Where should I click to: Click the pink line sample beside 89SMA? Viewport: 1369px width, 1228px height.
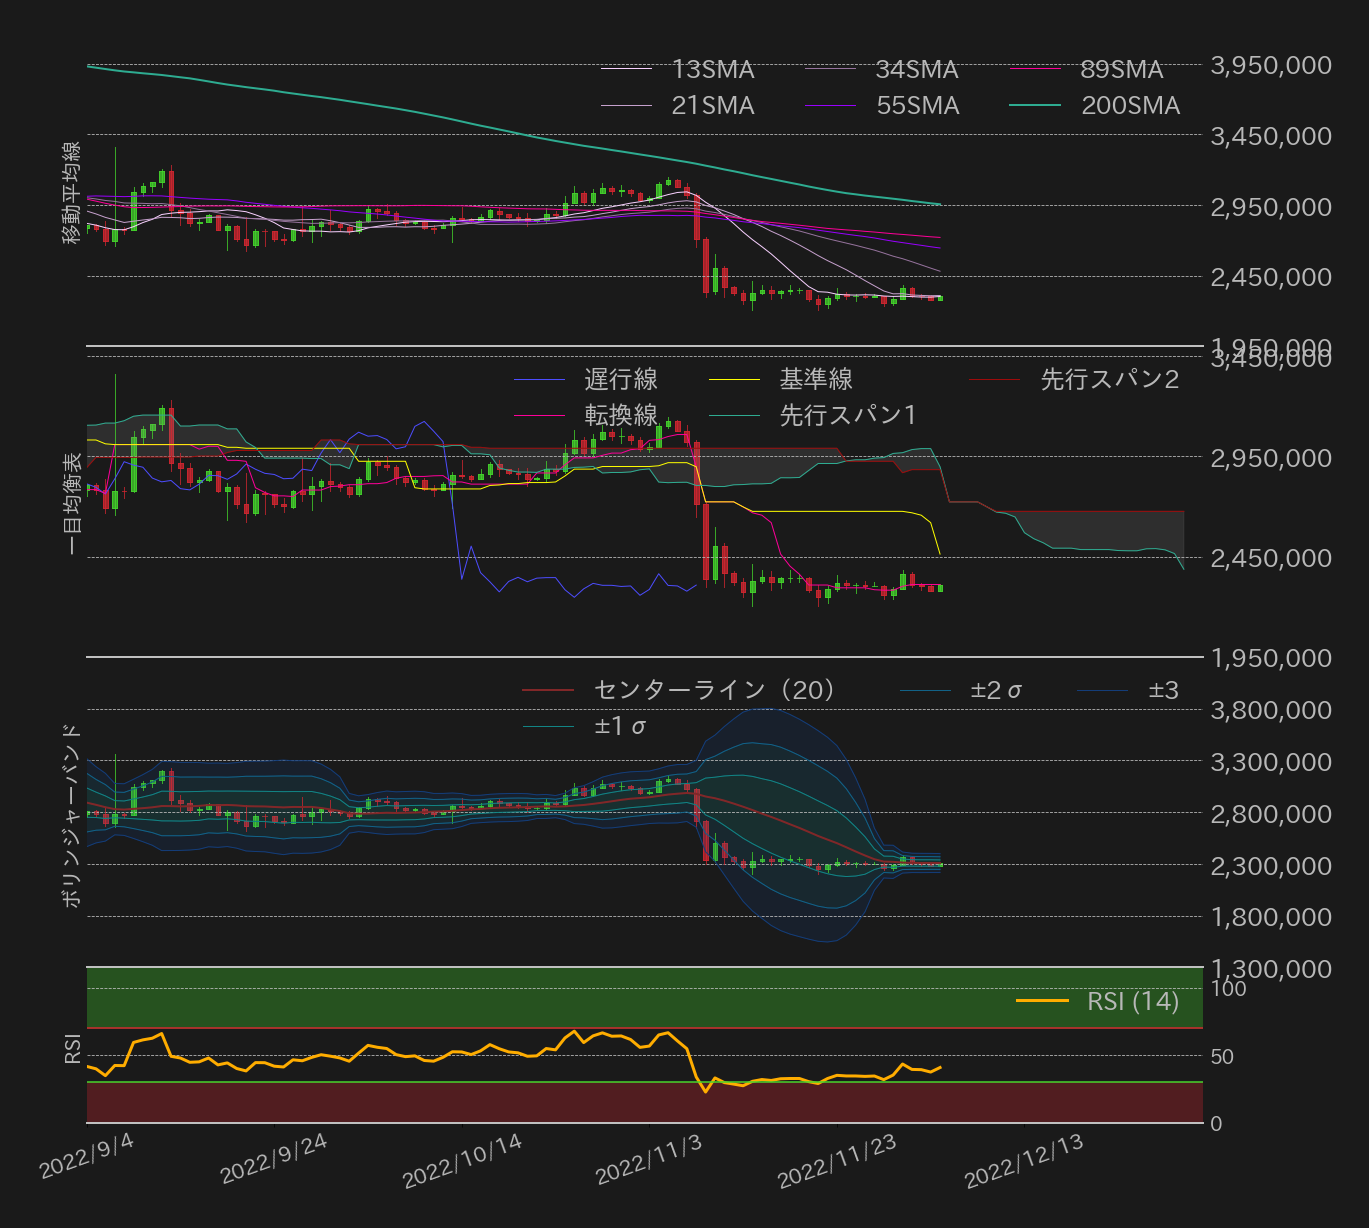(x=1035, y=69)
